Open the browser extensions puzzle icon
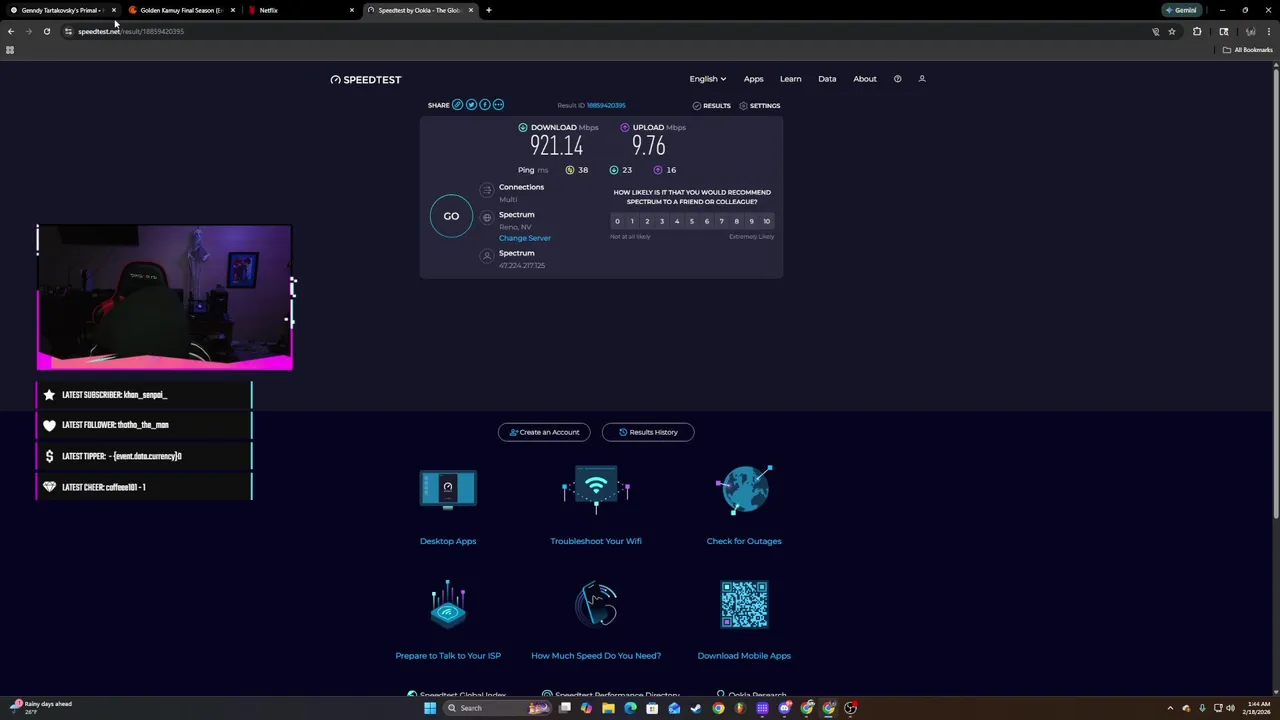Viewport: 1280px width, 720px height. tap(1197, 31)
